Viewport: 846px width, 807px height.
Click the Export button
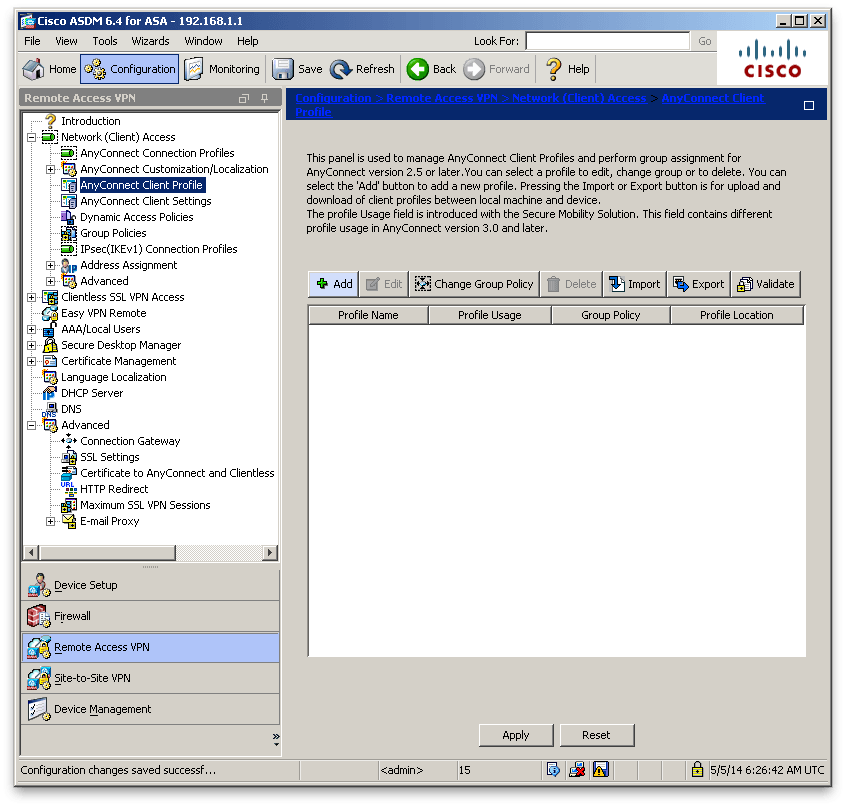coord(699,284)
